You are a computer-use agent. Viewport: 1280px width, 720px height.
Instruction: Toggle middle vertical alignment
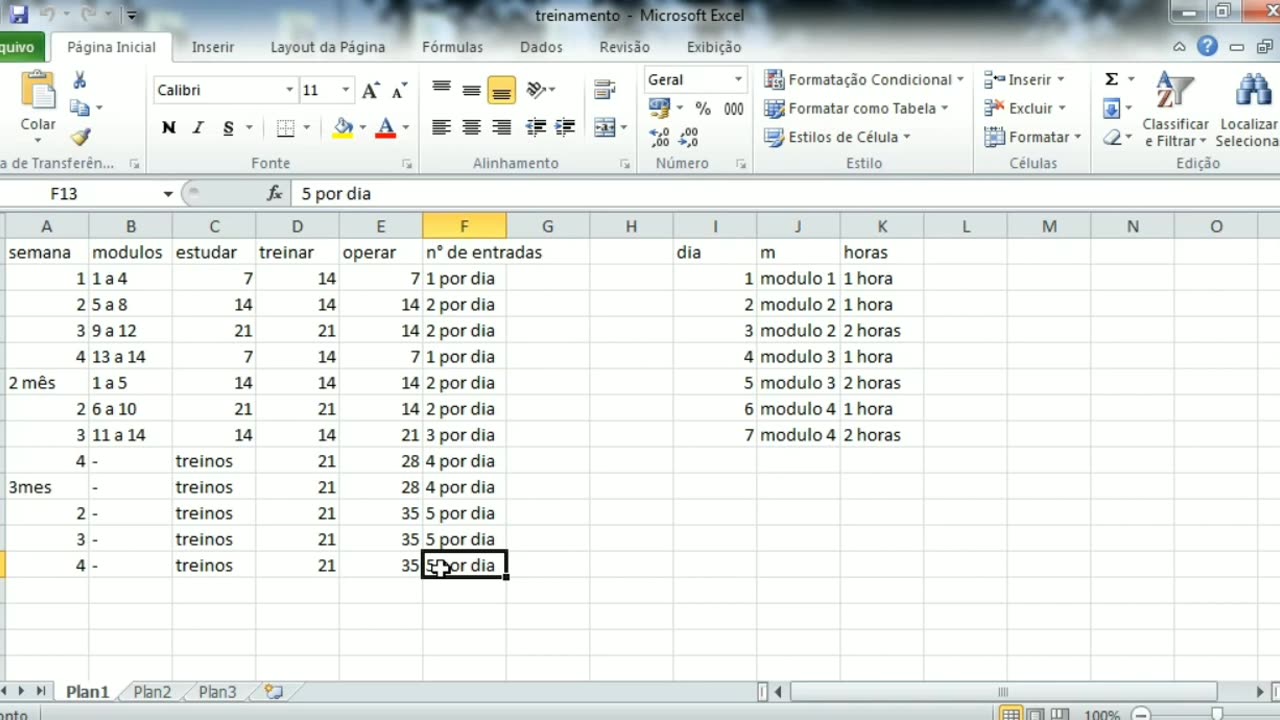click(471, 90)
